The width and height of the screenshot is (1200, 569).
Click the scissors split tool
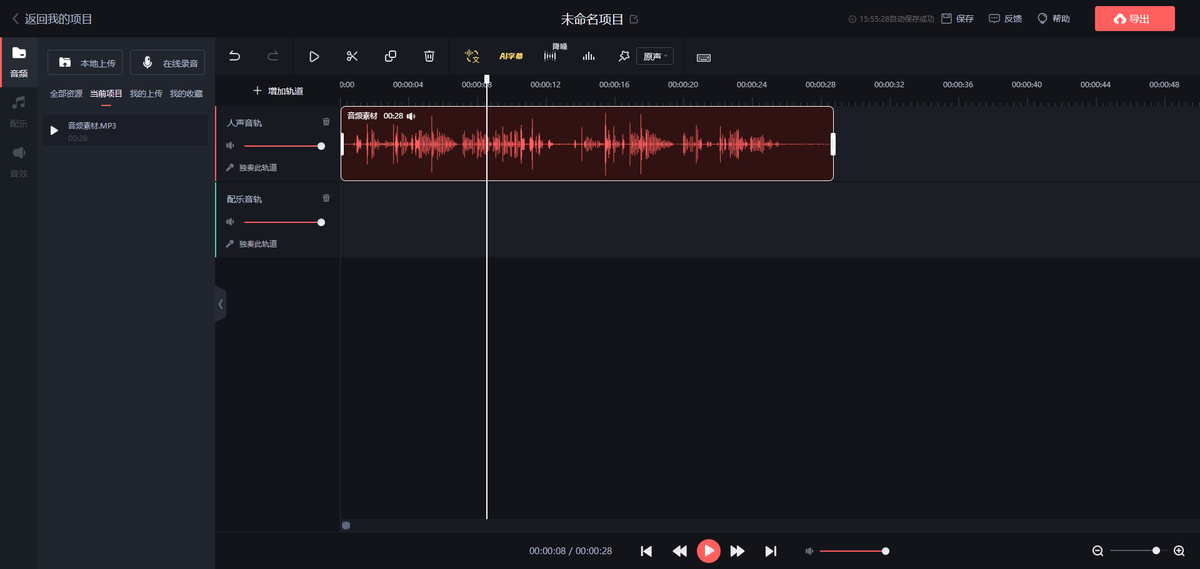point(352,57)
